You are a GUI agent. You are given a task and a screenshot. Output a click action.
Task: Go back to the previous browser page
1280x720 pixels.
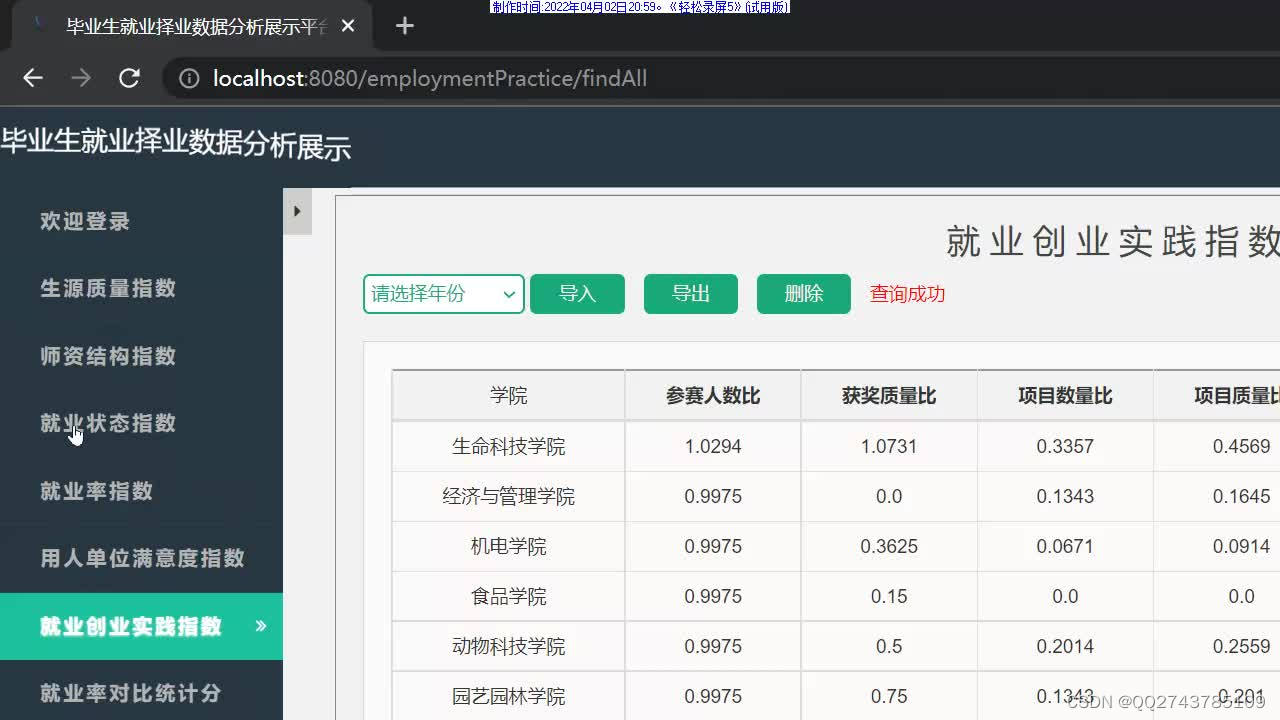coord(33,78)
